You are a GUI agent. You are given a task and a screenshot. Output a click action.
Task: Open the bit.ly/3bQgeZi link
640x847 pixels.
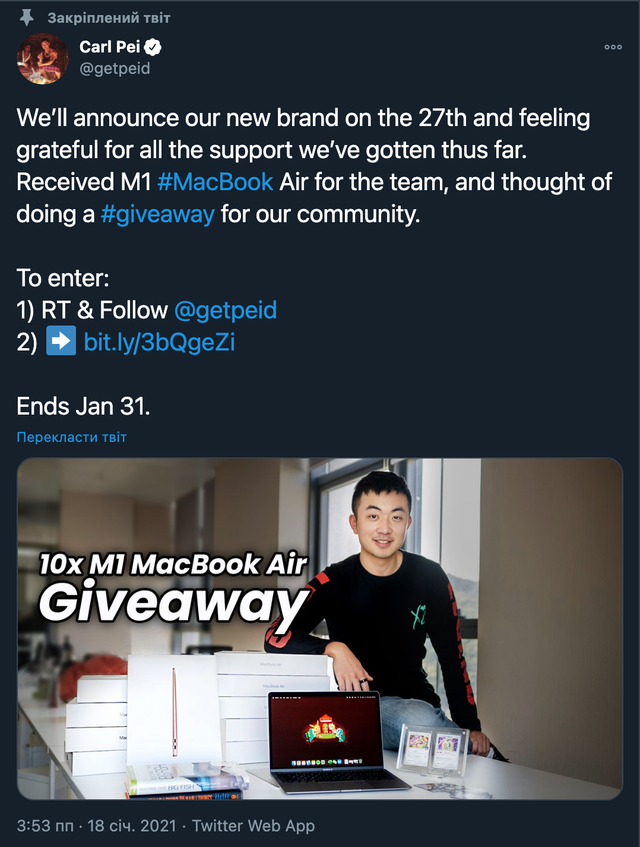point(159,342)
